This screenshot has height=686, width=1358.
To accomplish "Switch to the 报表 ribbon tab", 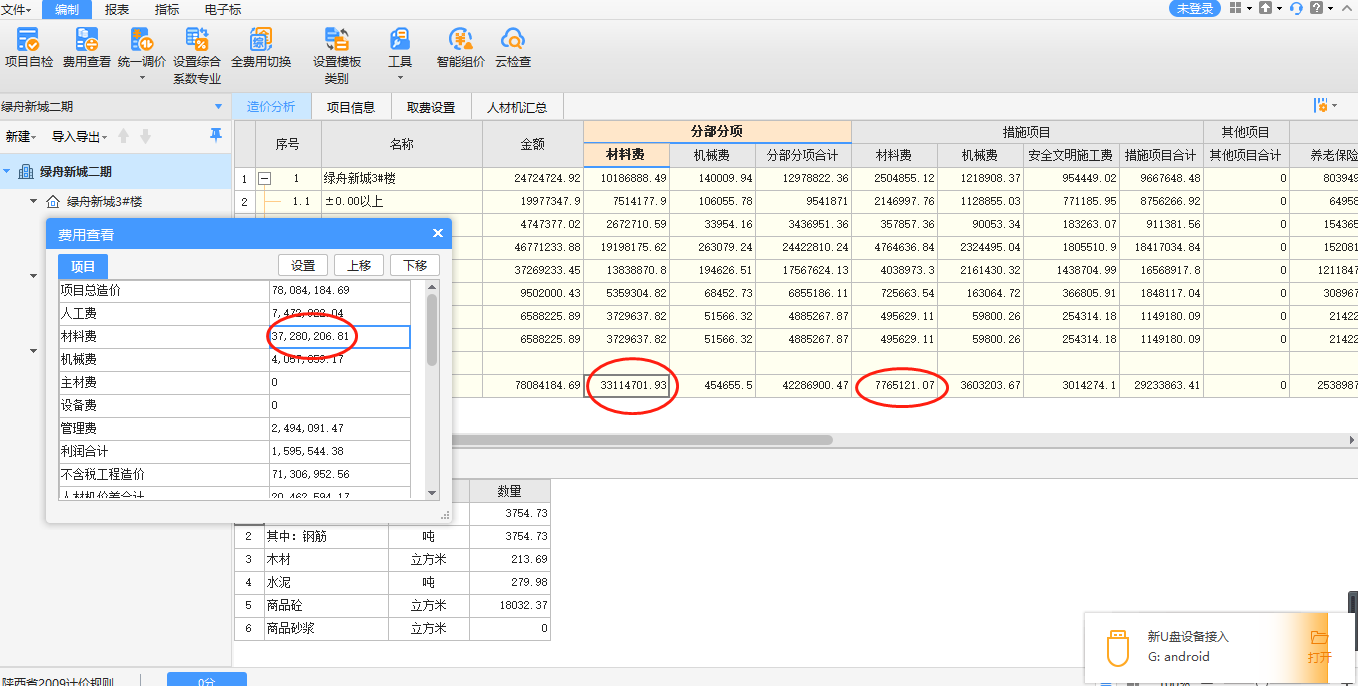I will pyautogui.click(x=117, y=9).
